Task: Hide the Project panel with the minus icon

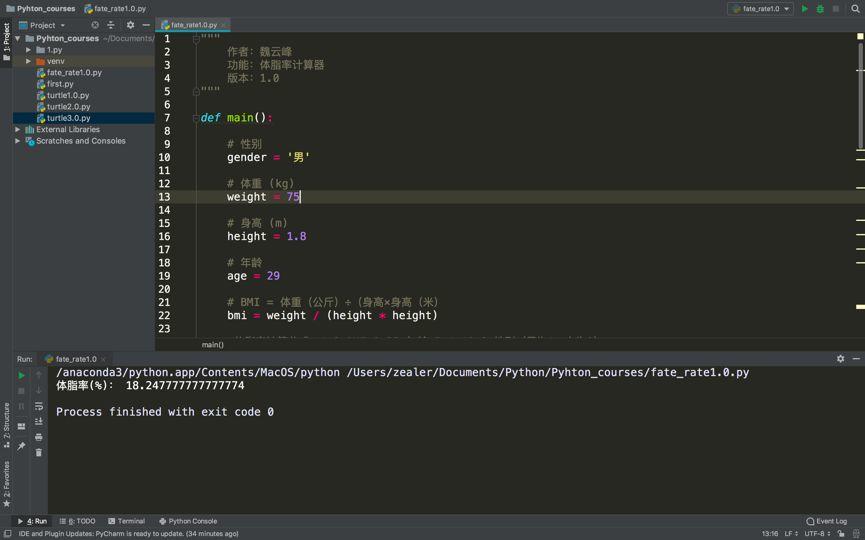Action: [x=146, y=25]
